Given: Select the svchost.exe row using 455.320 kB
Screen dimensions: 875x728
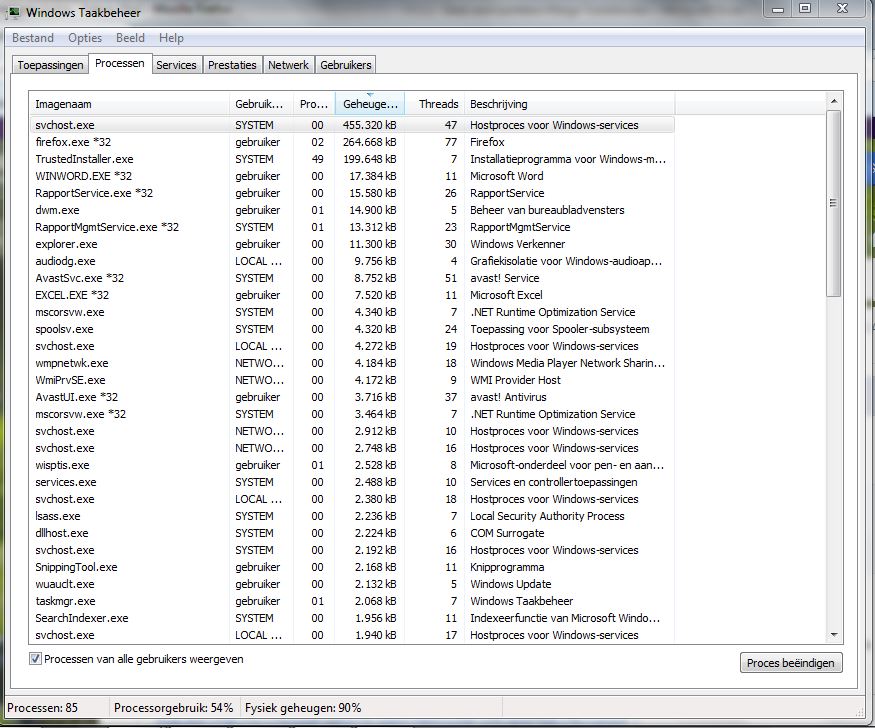Looking at the screenshot, I should (352, 125).
